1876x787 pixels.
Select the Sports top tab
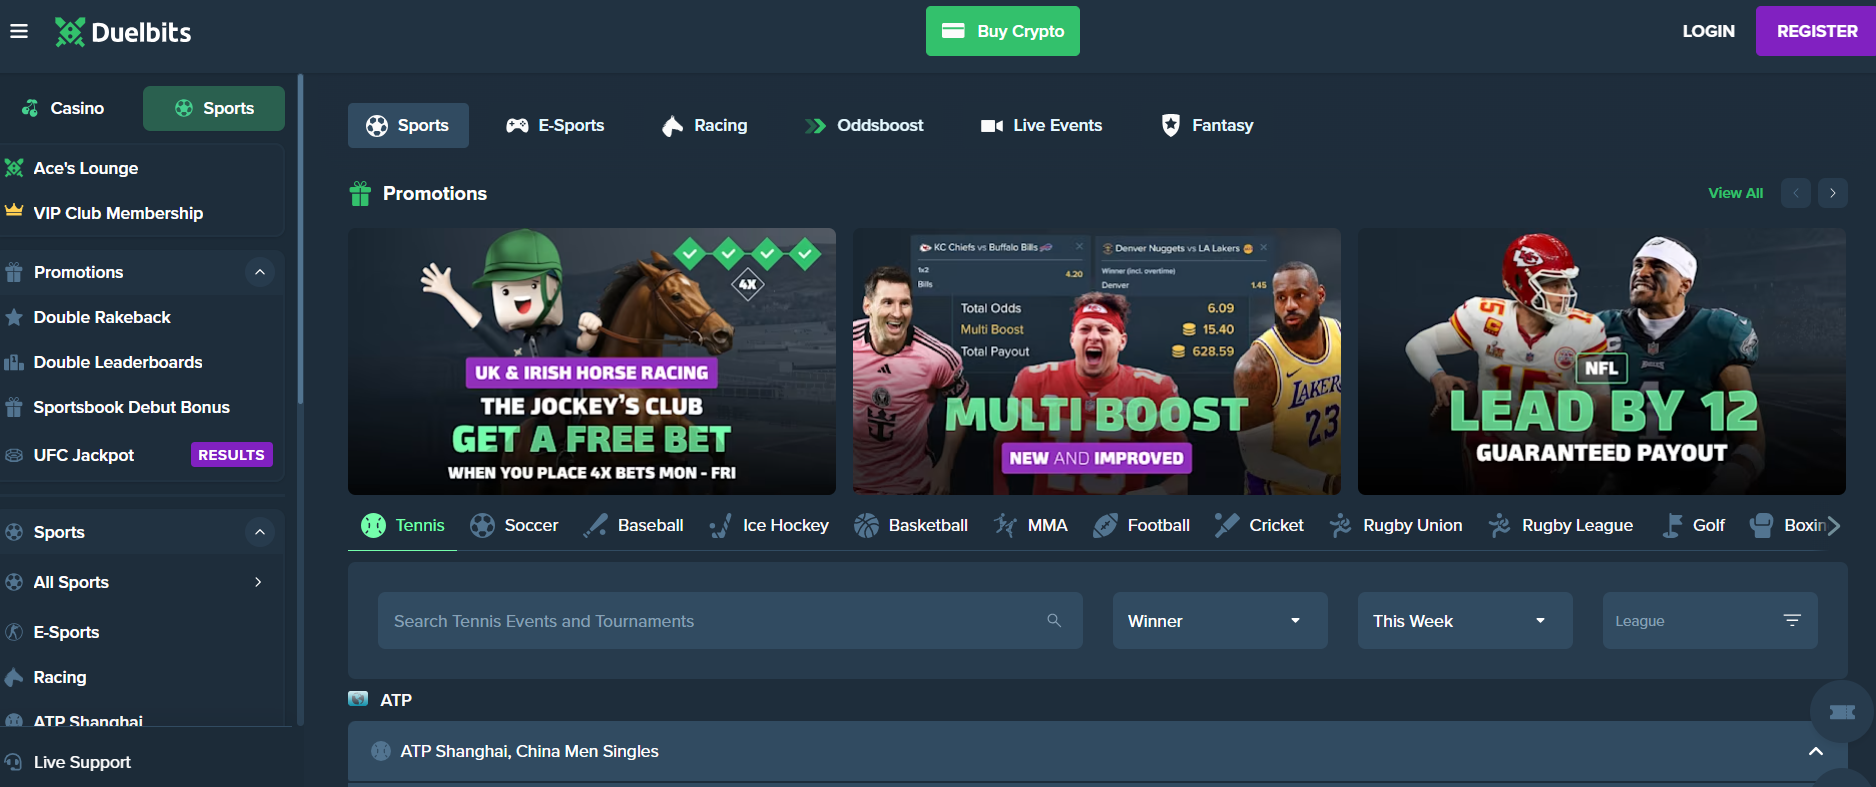[x=408, y=125]
